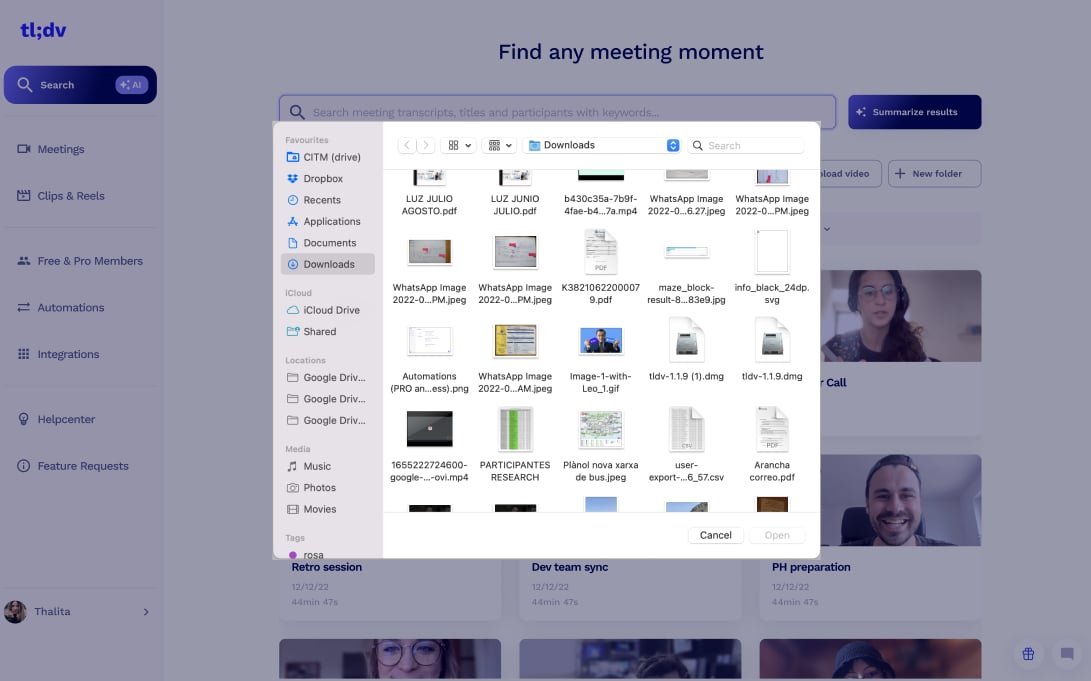Image resolution: width=1091 pixels, height=681 pixels.
Task: Select PARTICIPANTES RESEARCH spreadsheet file
Action: click(515, 444)
